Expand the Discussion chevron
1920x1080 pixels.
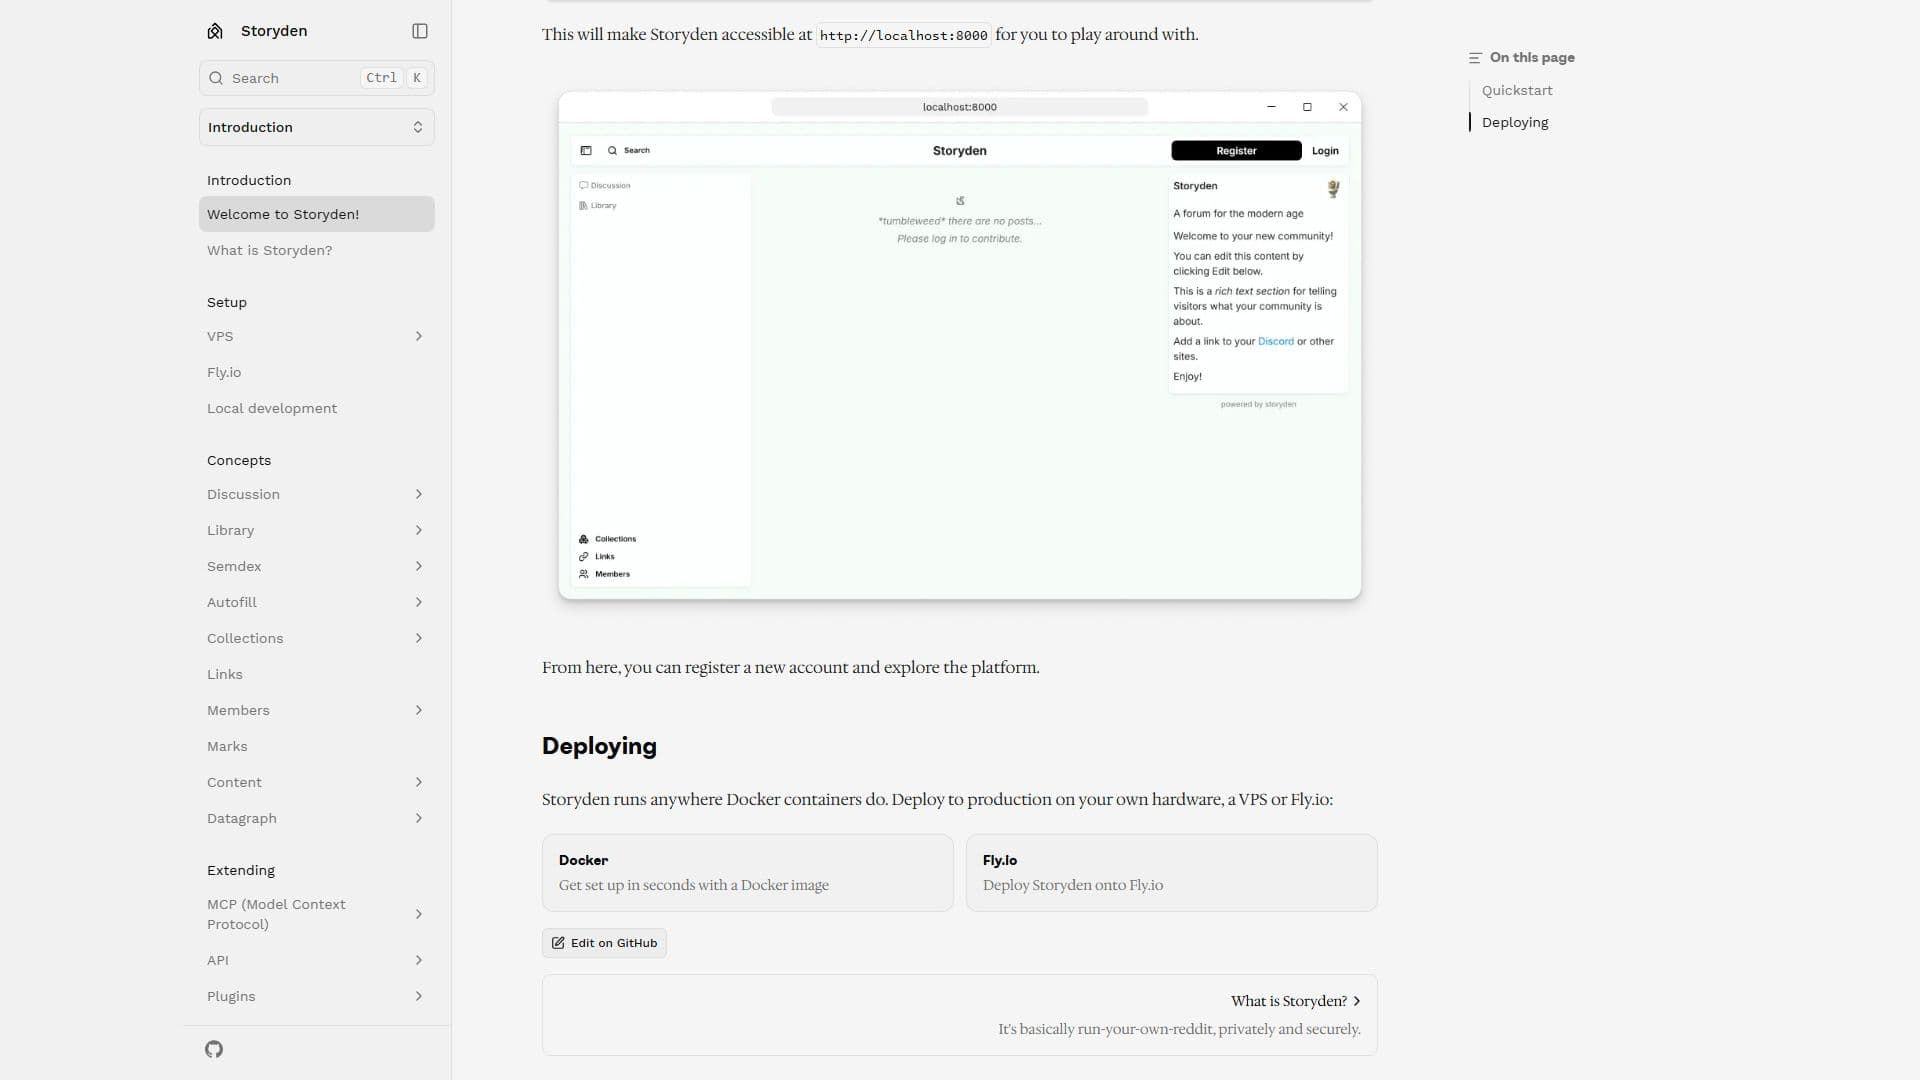click(418, 494)
